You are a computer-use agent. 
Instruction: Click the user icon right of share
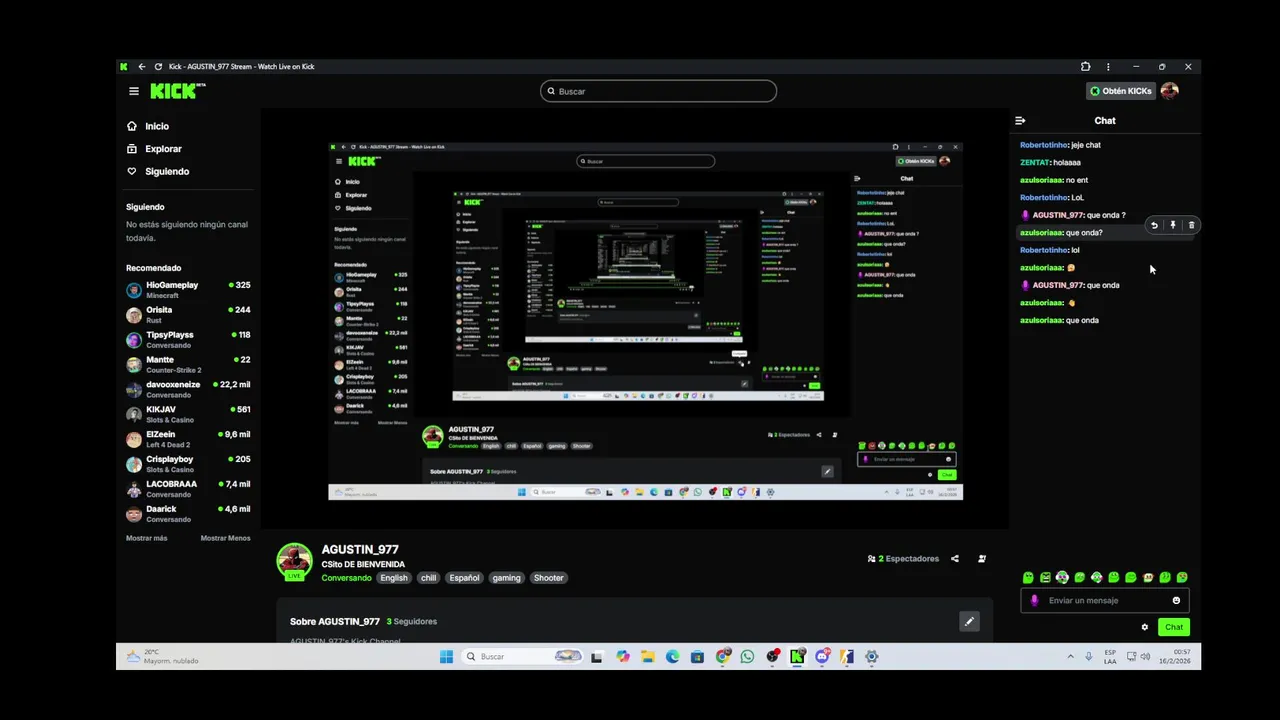click(982, 559)
